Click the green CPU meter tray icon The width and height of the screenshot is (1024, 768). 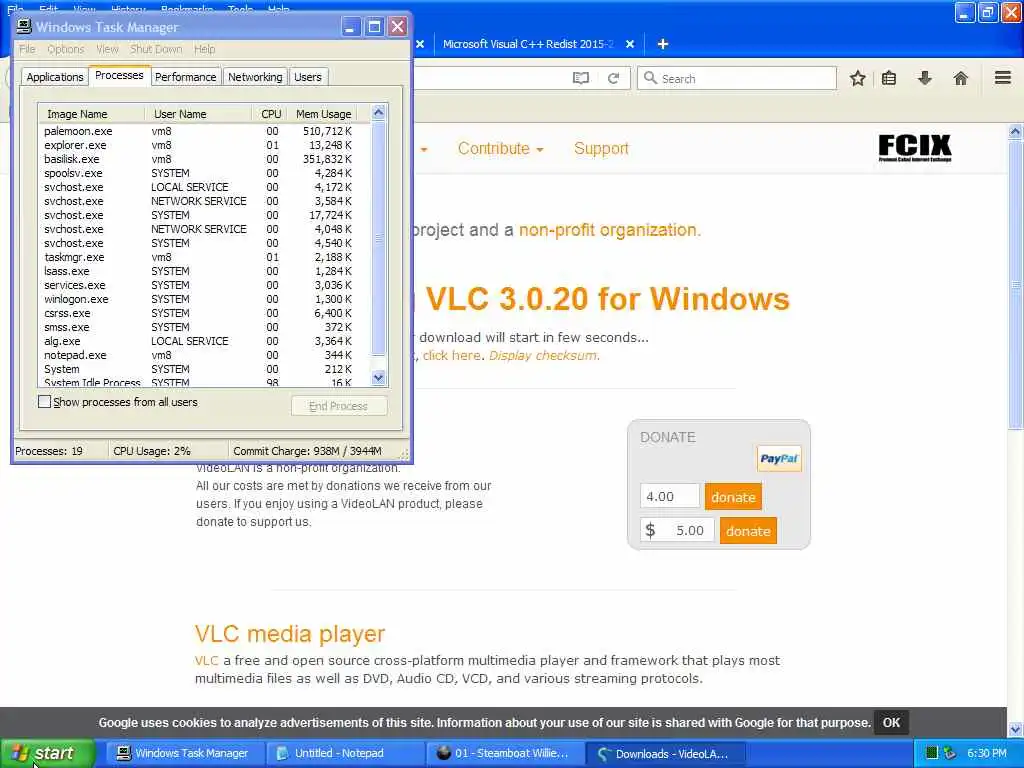932,753
